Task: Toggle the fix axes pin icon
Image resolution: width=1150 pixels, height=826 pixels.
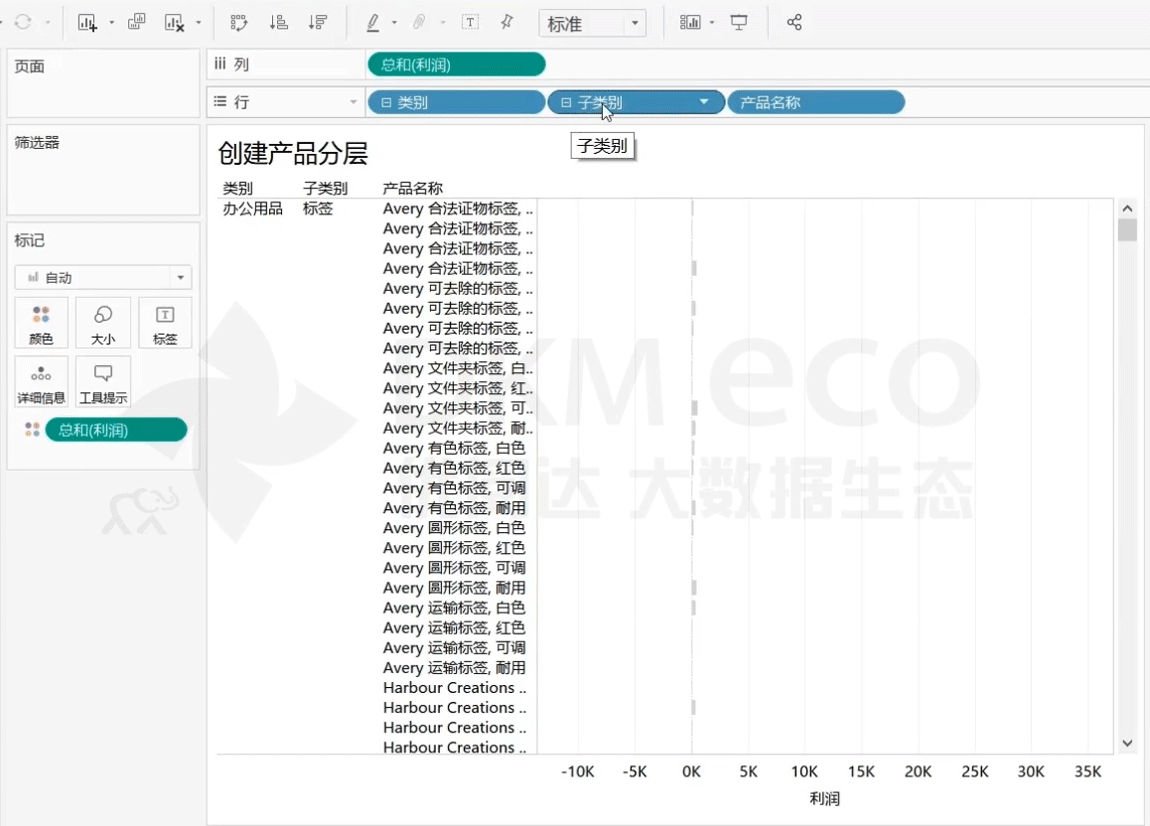Action: (507, 23)
